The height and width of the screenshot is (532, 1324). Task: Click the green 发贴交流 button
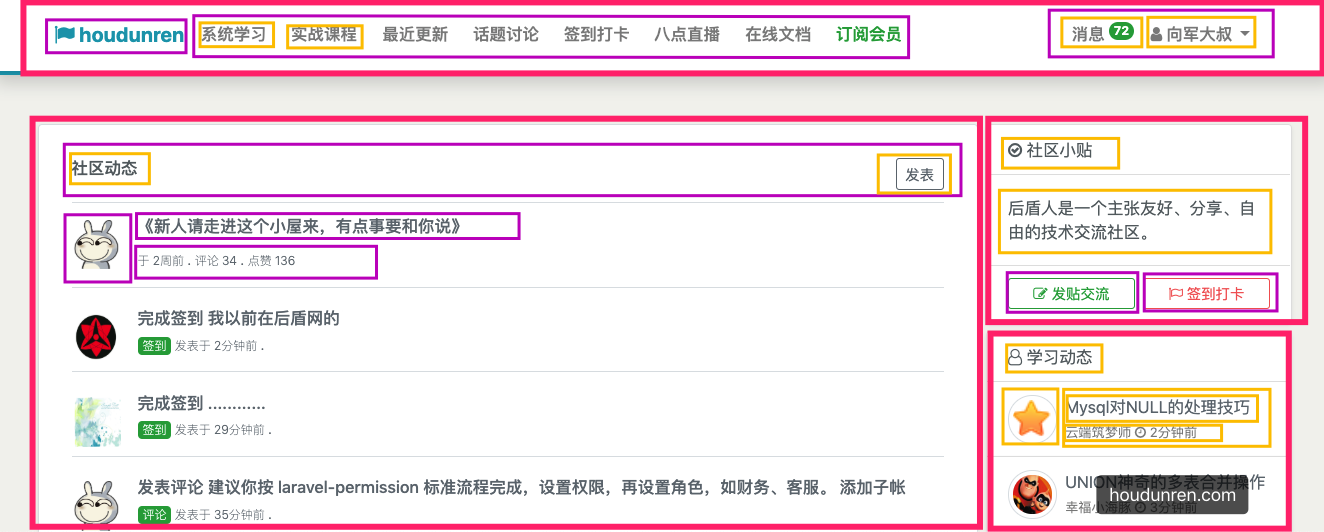pos(1071,294)
